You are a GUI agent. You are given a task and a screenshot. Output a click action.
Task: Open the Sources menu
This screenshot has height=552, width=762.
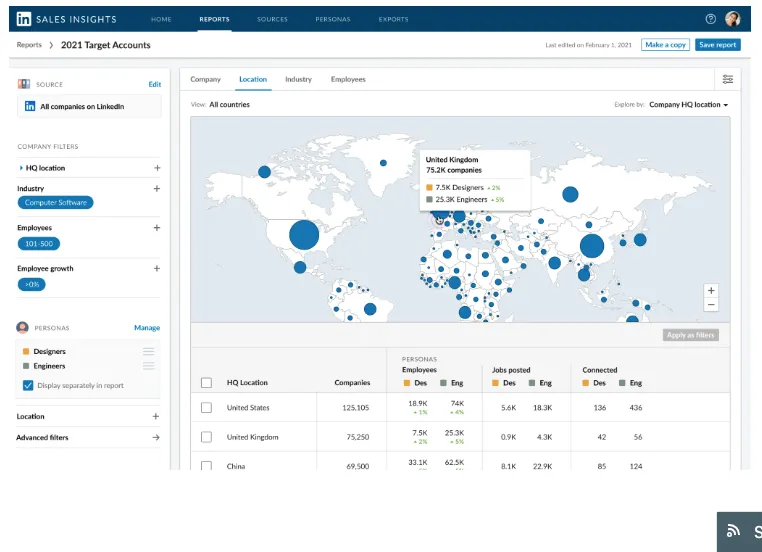272,19
